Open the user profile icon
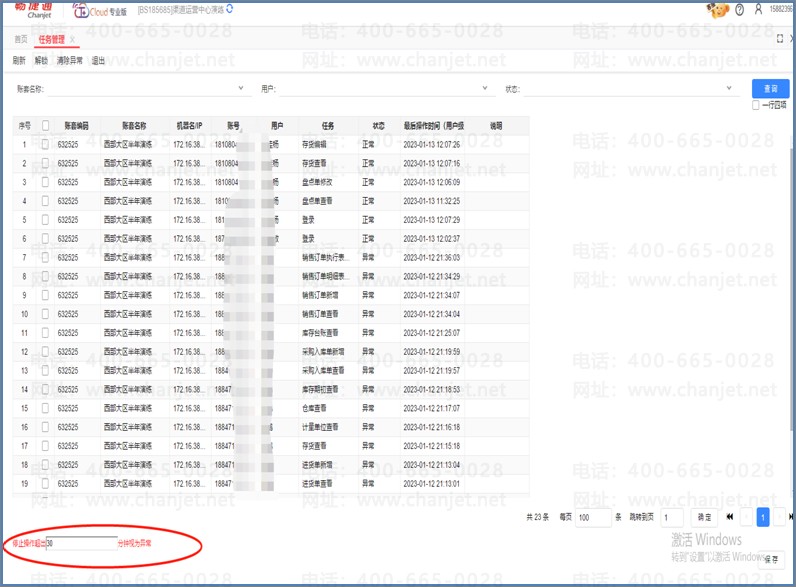 758,9
